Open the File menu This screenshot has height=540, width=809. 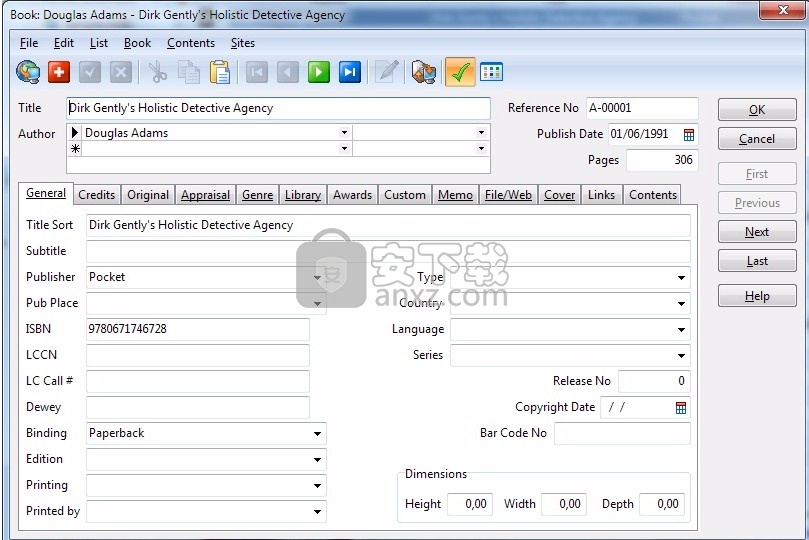click(x=29, y=43)
